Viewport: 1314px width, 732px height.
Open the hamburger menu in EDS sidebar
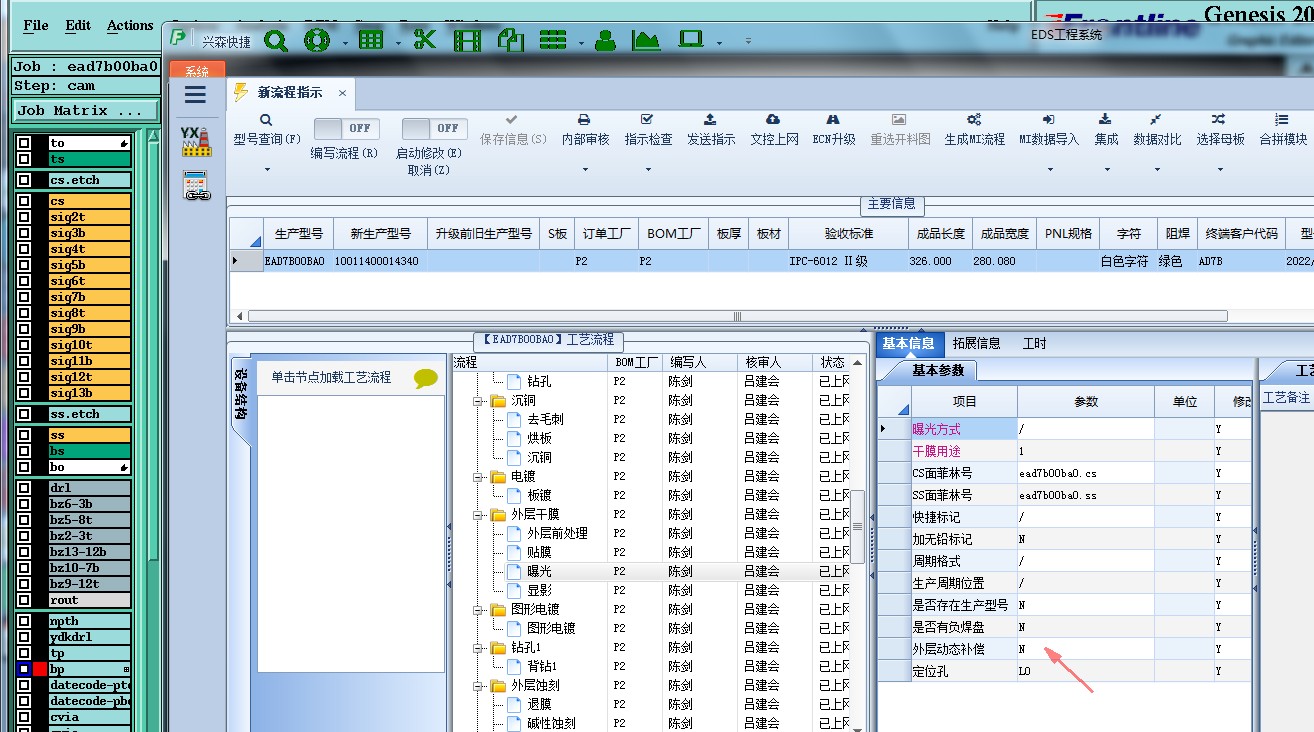coord(196,95)
